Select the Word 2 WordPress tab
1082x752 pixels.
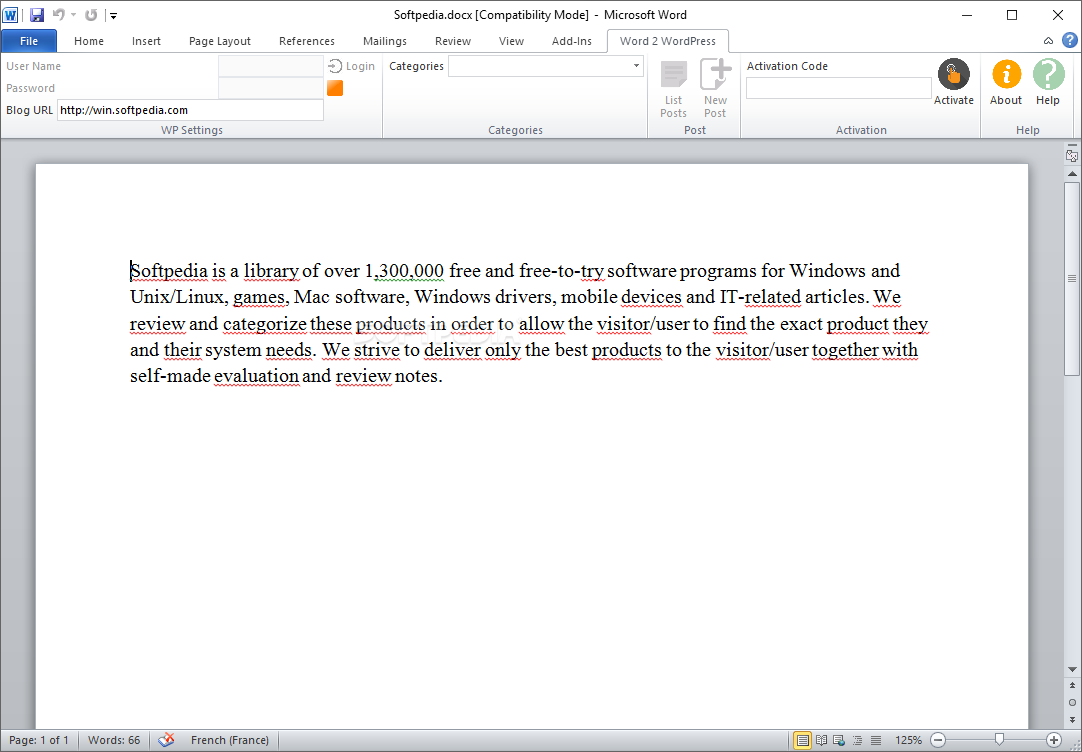pyautogui.click(x=667, y=41)
